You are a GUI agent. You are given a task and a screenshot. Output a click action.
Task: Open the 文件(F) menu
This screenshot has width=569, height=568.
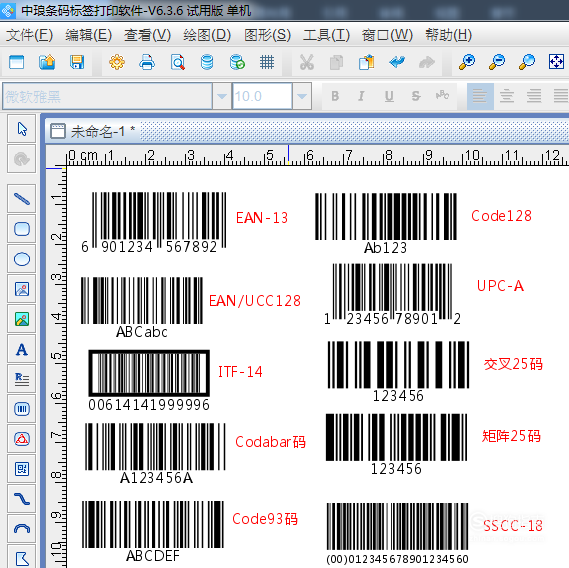pos(29,35)
